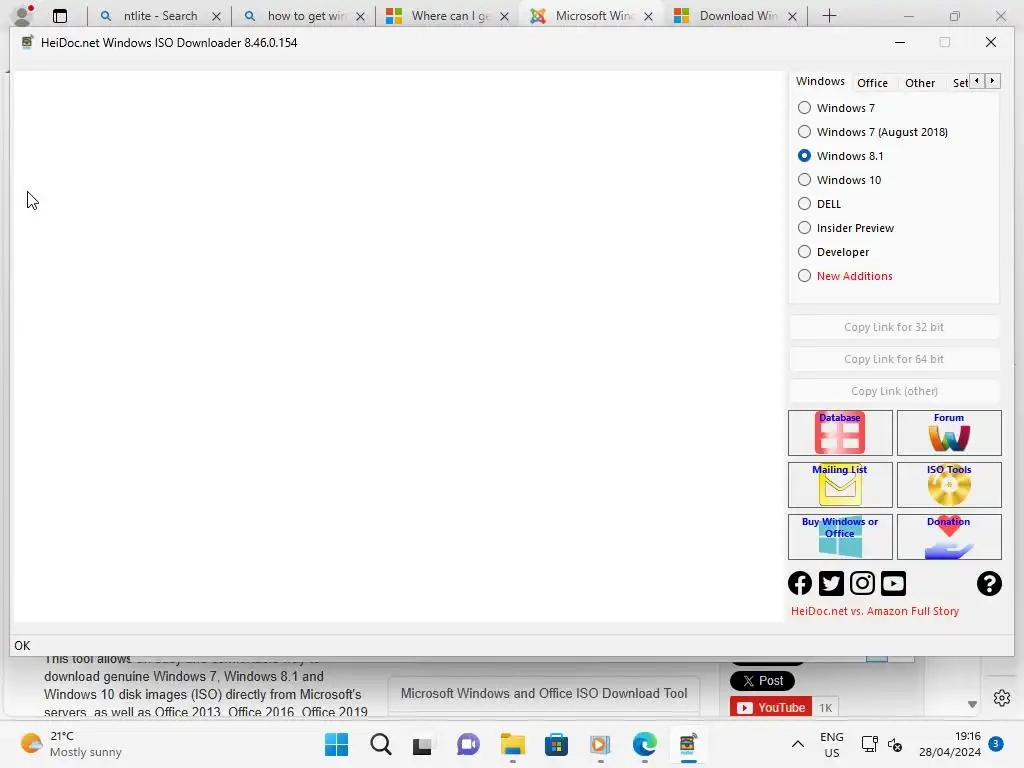Open weather widget showing 21°C
Screen dimensions: 1024x768
pos(71,744)
